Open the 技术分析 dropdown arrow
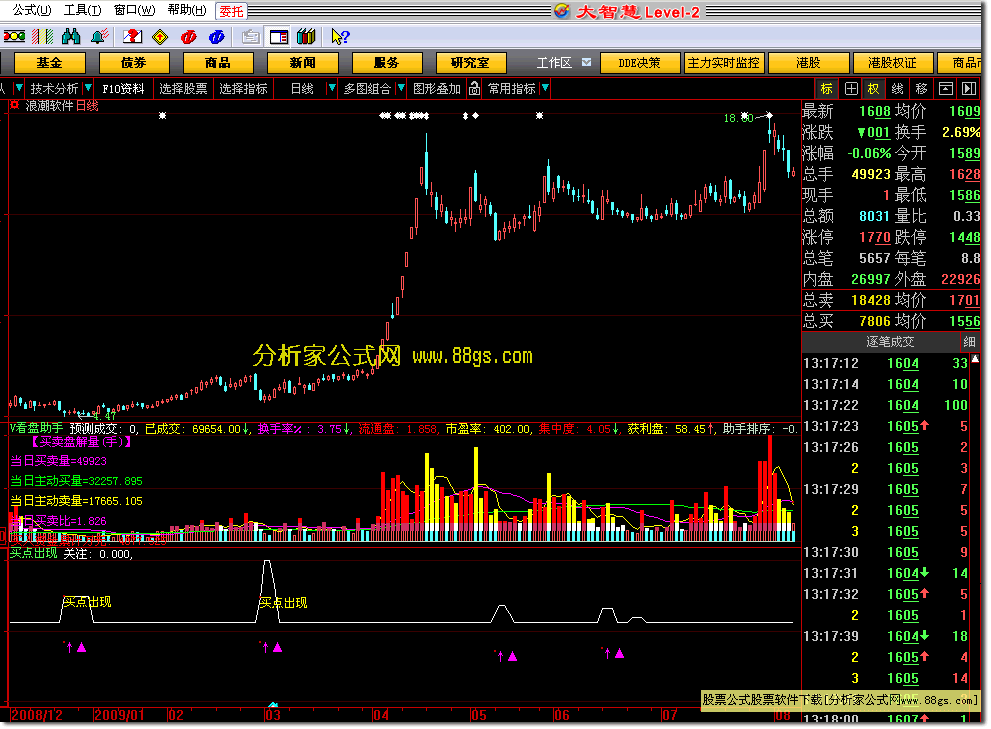This screenshot has height=729, width=991. pos(88,89)
